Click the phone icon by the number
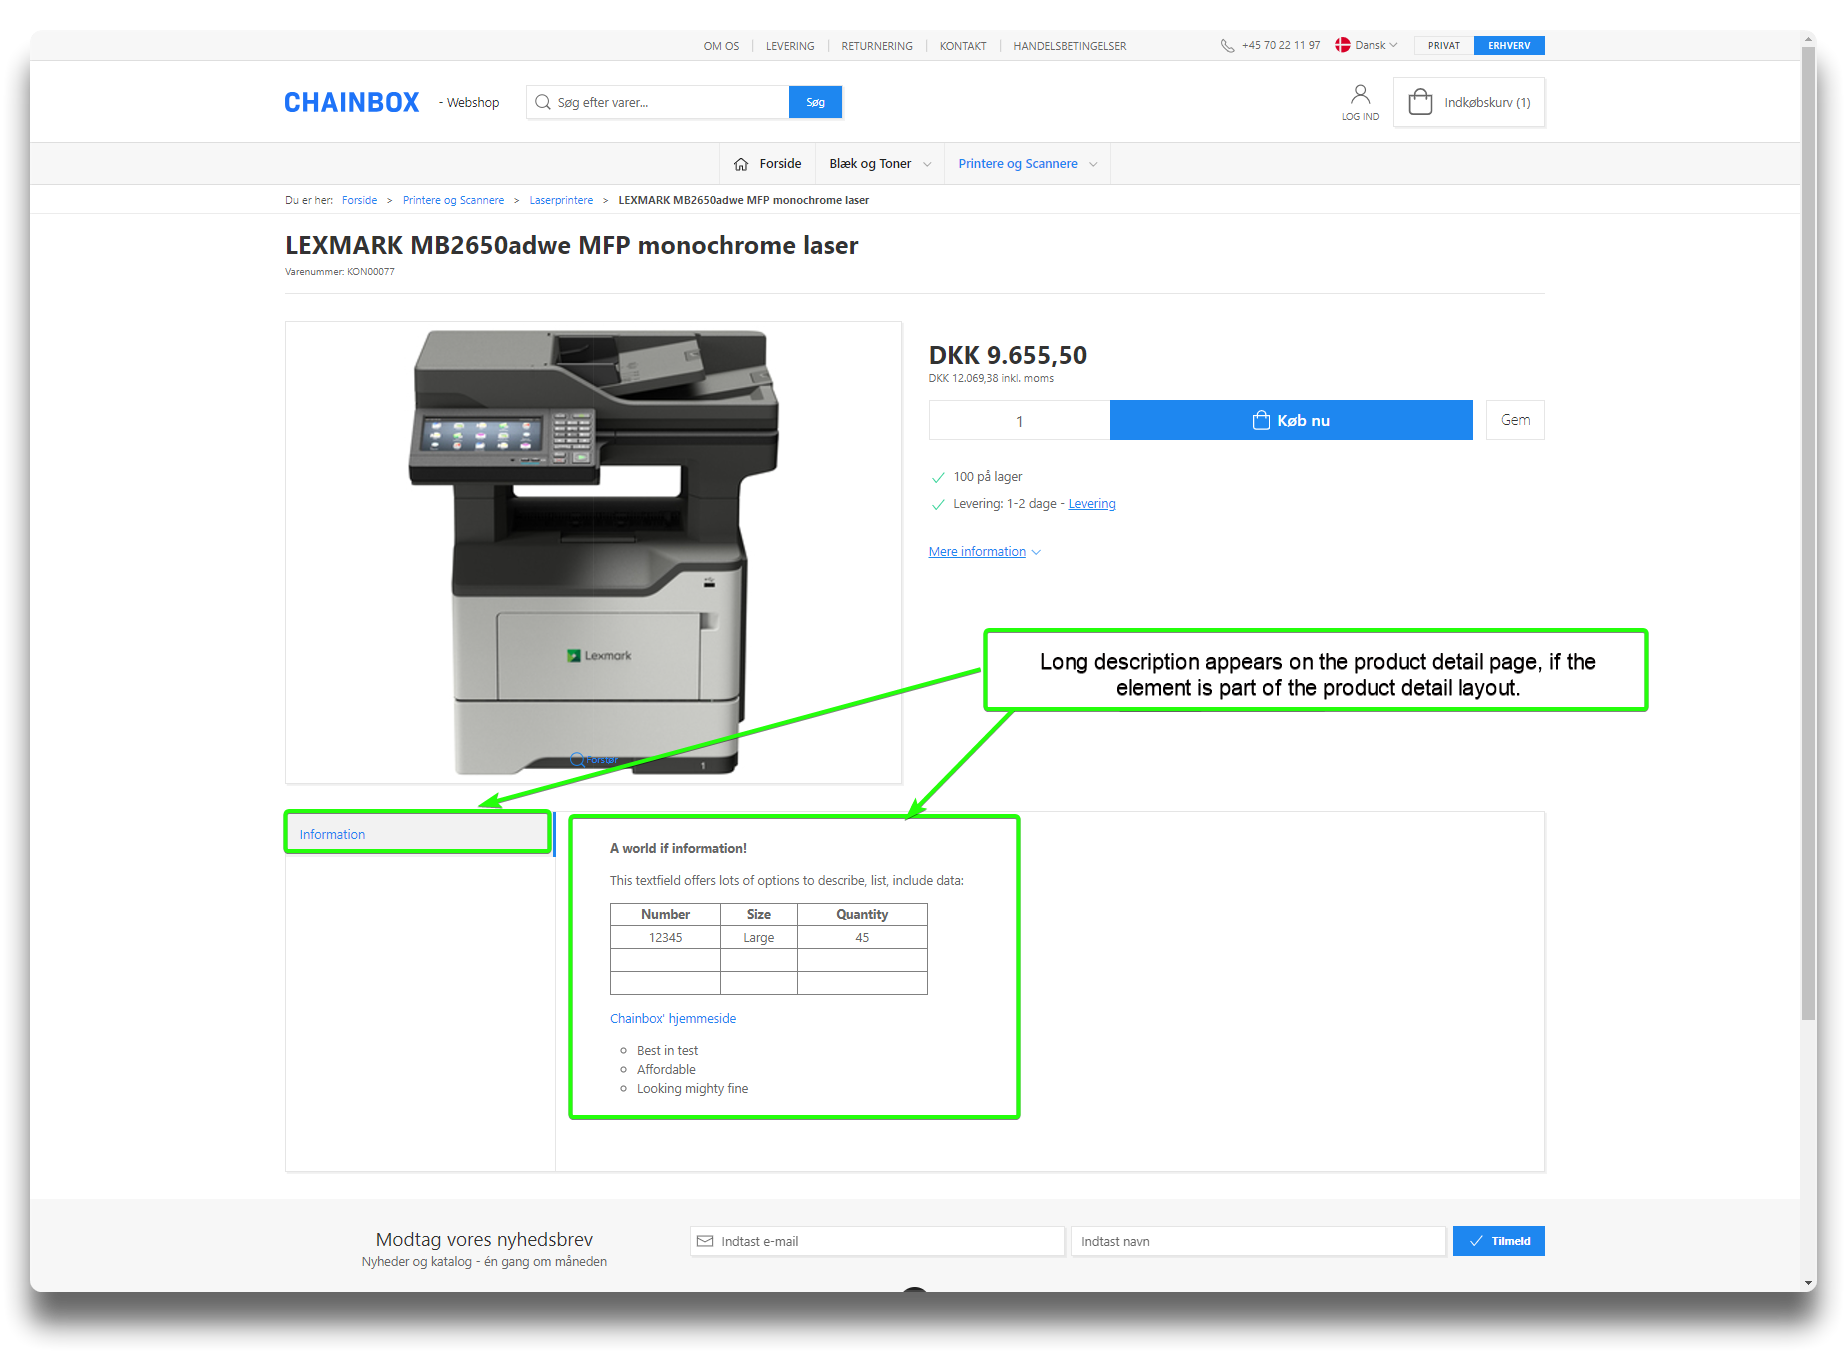 pyautogui.click(x=1227, y=46)
